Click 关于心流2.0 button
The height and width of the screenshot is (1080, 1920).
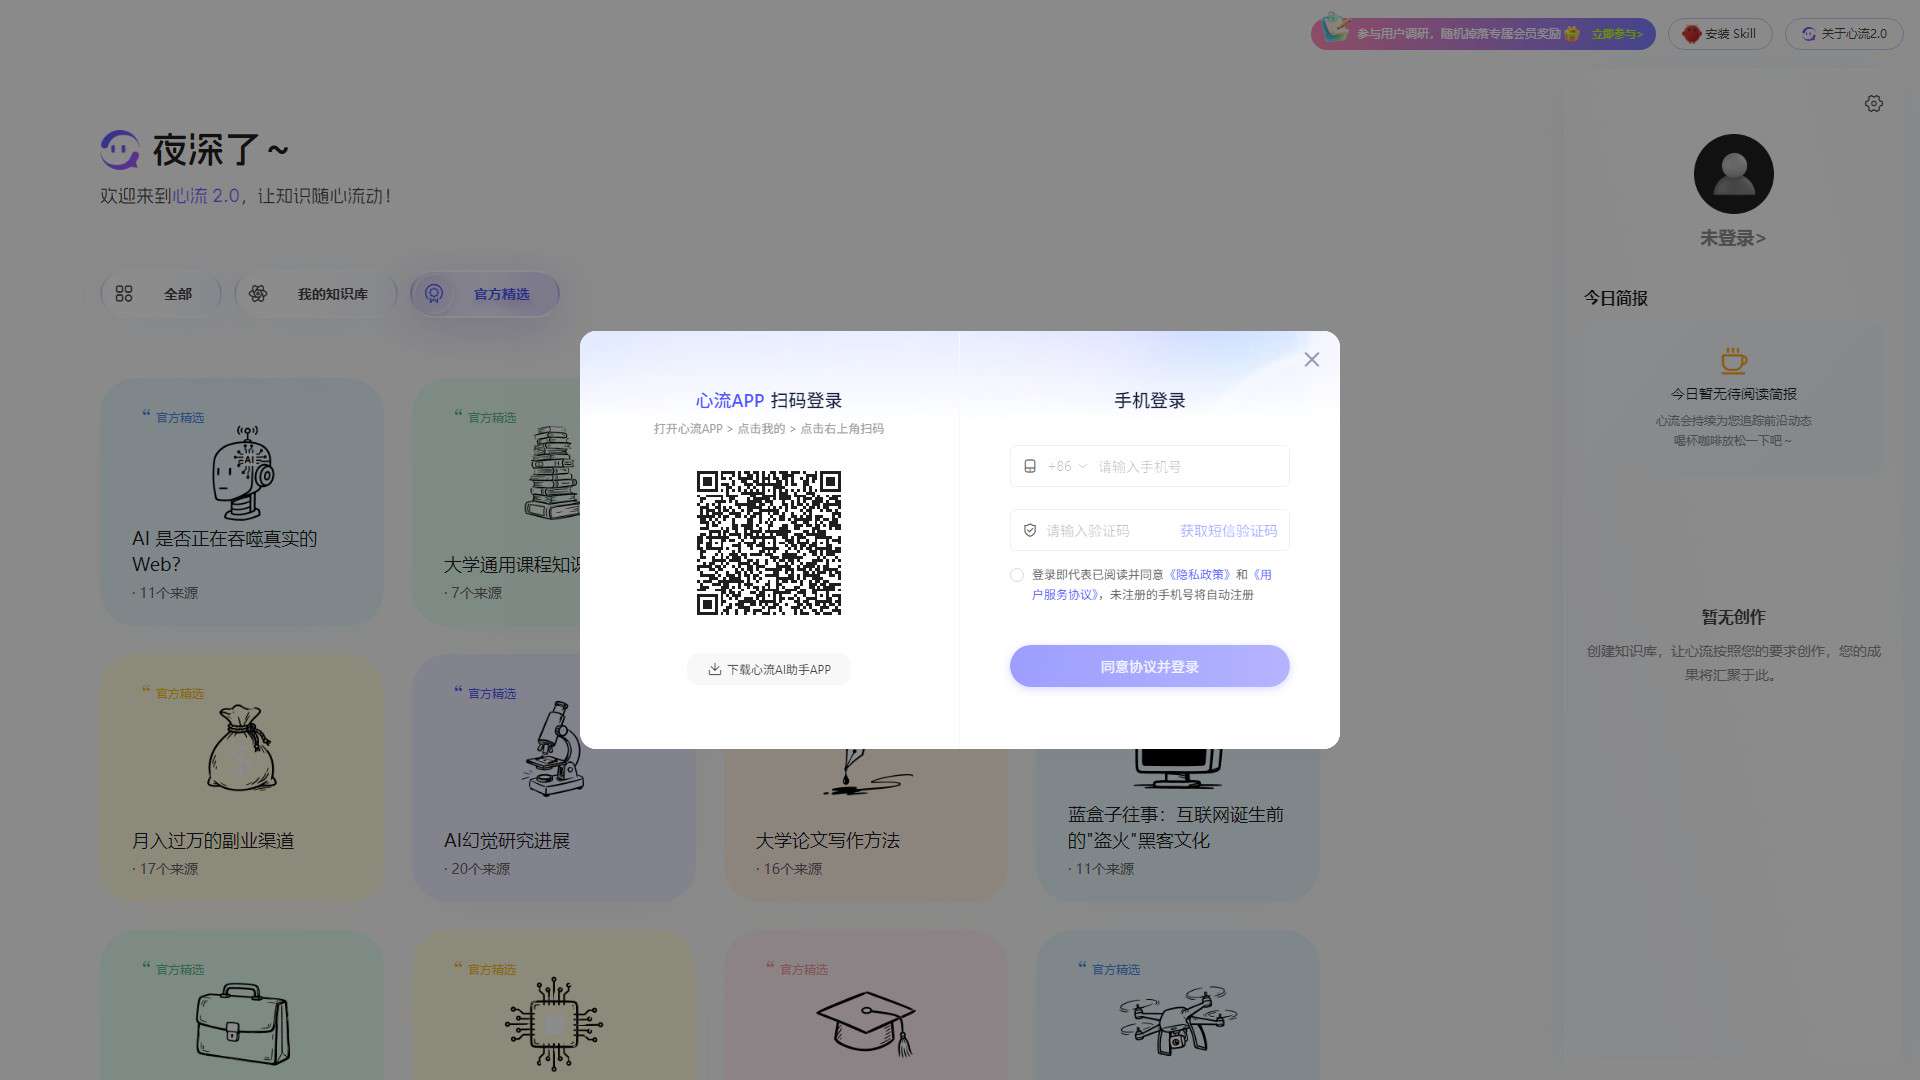point(1844,34)
